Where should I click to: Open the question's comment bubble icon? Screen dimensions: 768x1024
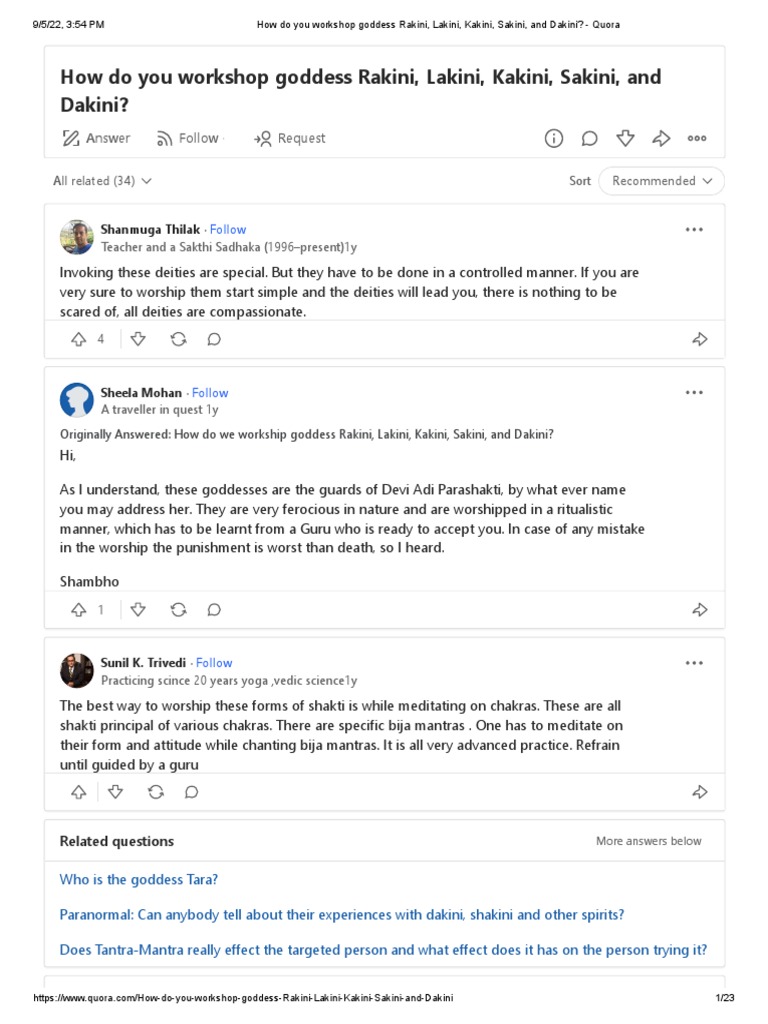tap(590, 138)
